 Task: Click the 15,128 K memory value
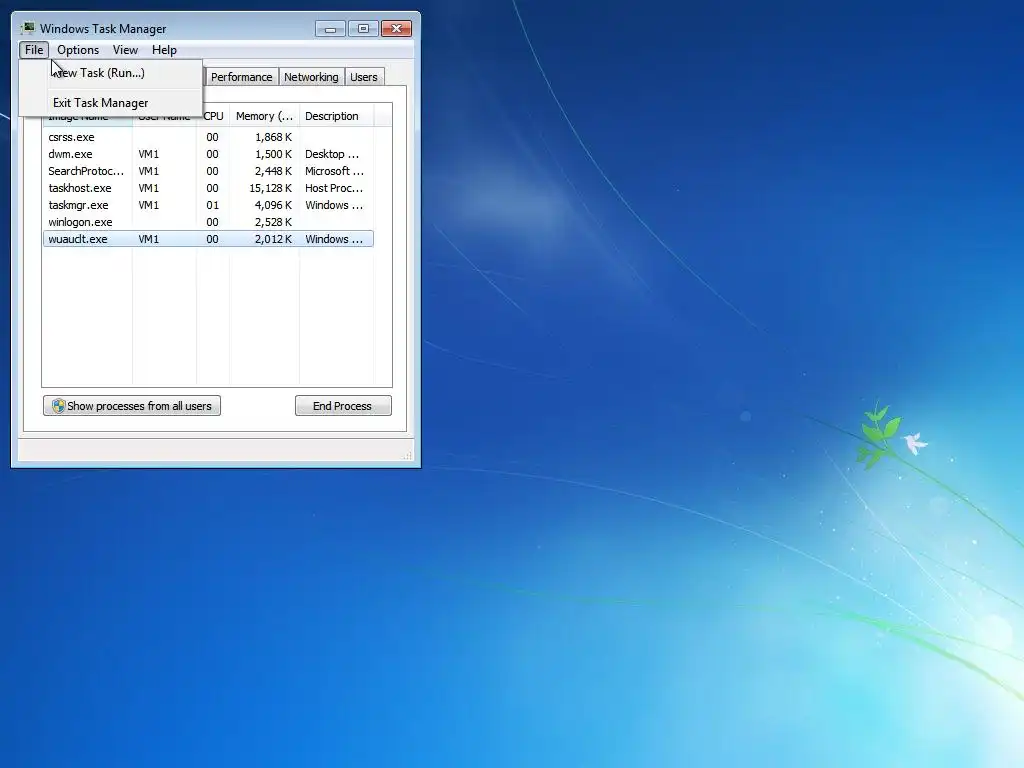pos(270,188)
